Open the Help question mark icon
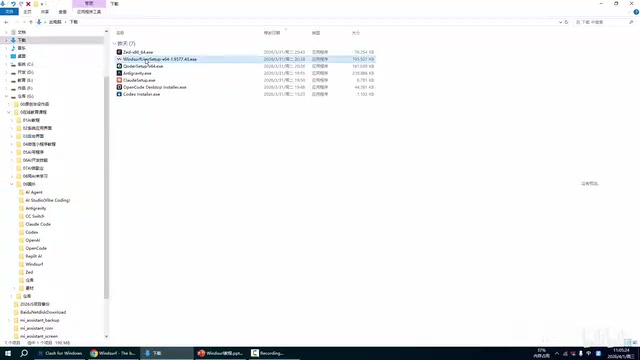This screenshot has height=360, width=640. pos(636,12)
